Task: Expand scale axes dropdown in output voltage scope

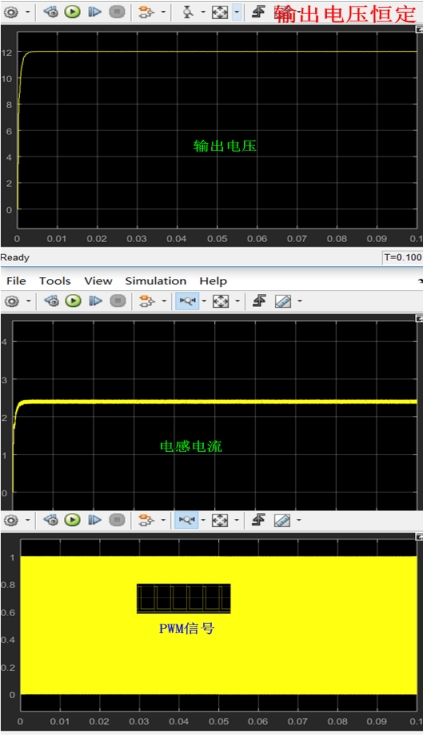Action: (x=237, y=12)
